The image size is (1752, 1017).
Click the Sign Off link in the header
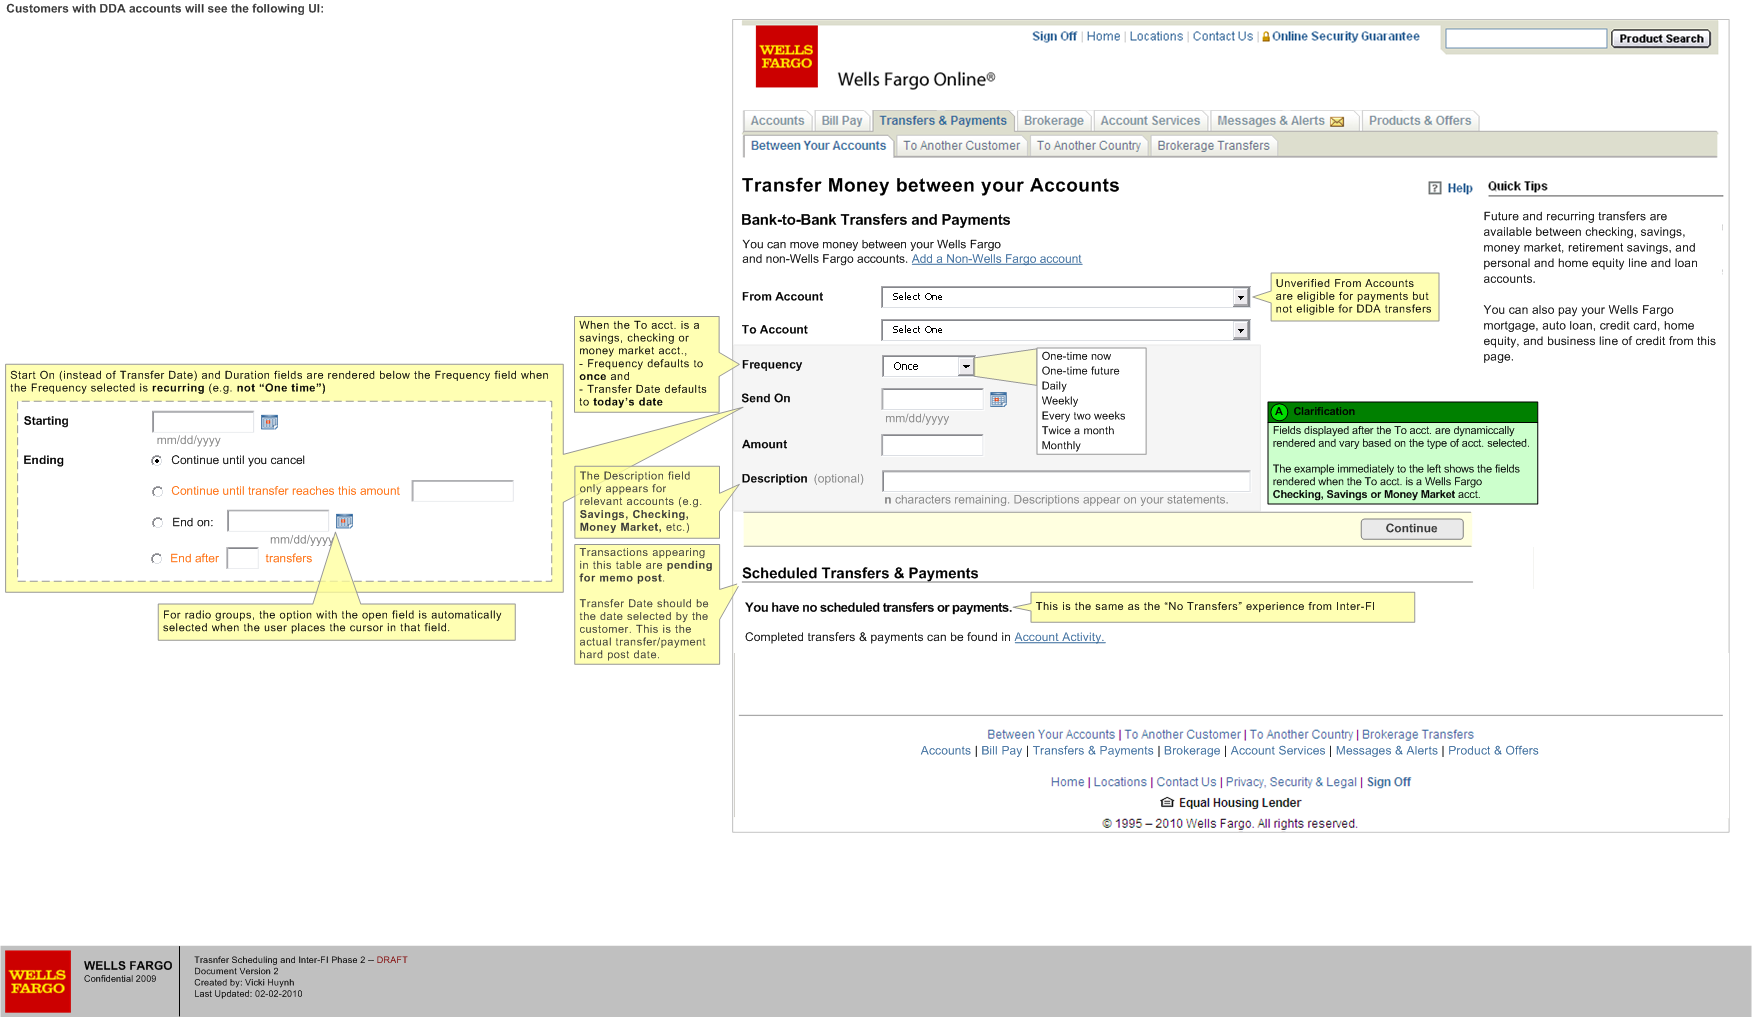pyautogui.click(x=1054, y=37)
